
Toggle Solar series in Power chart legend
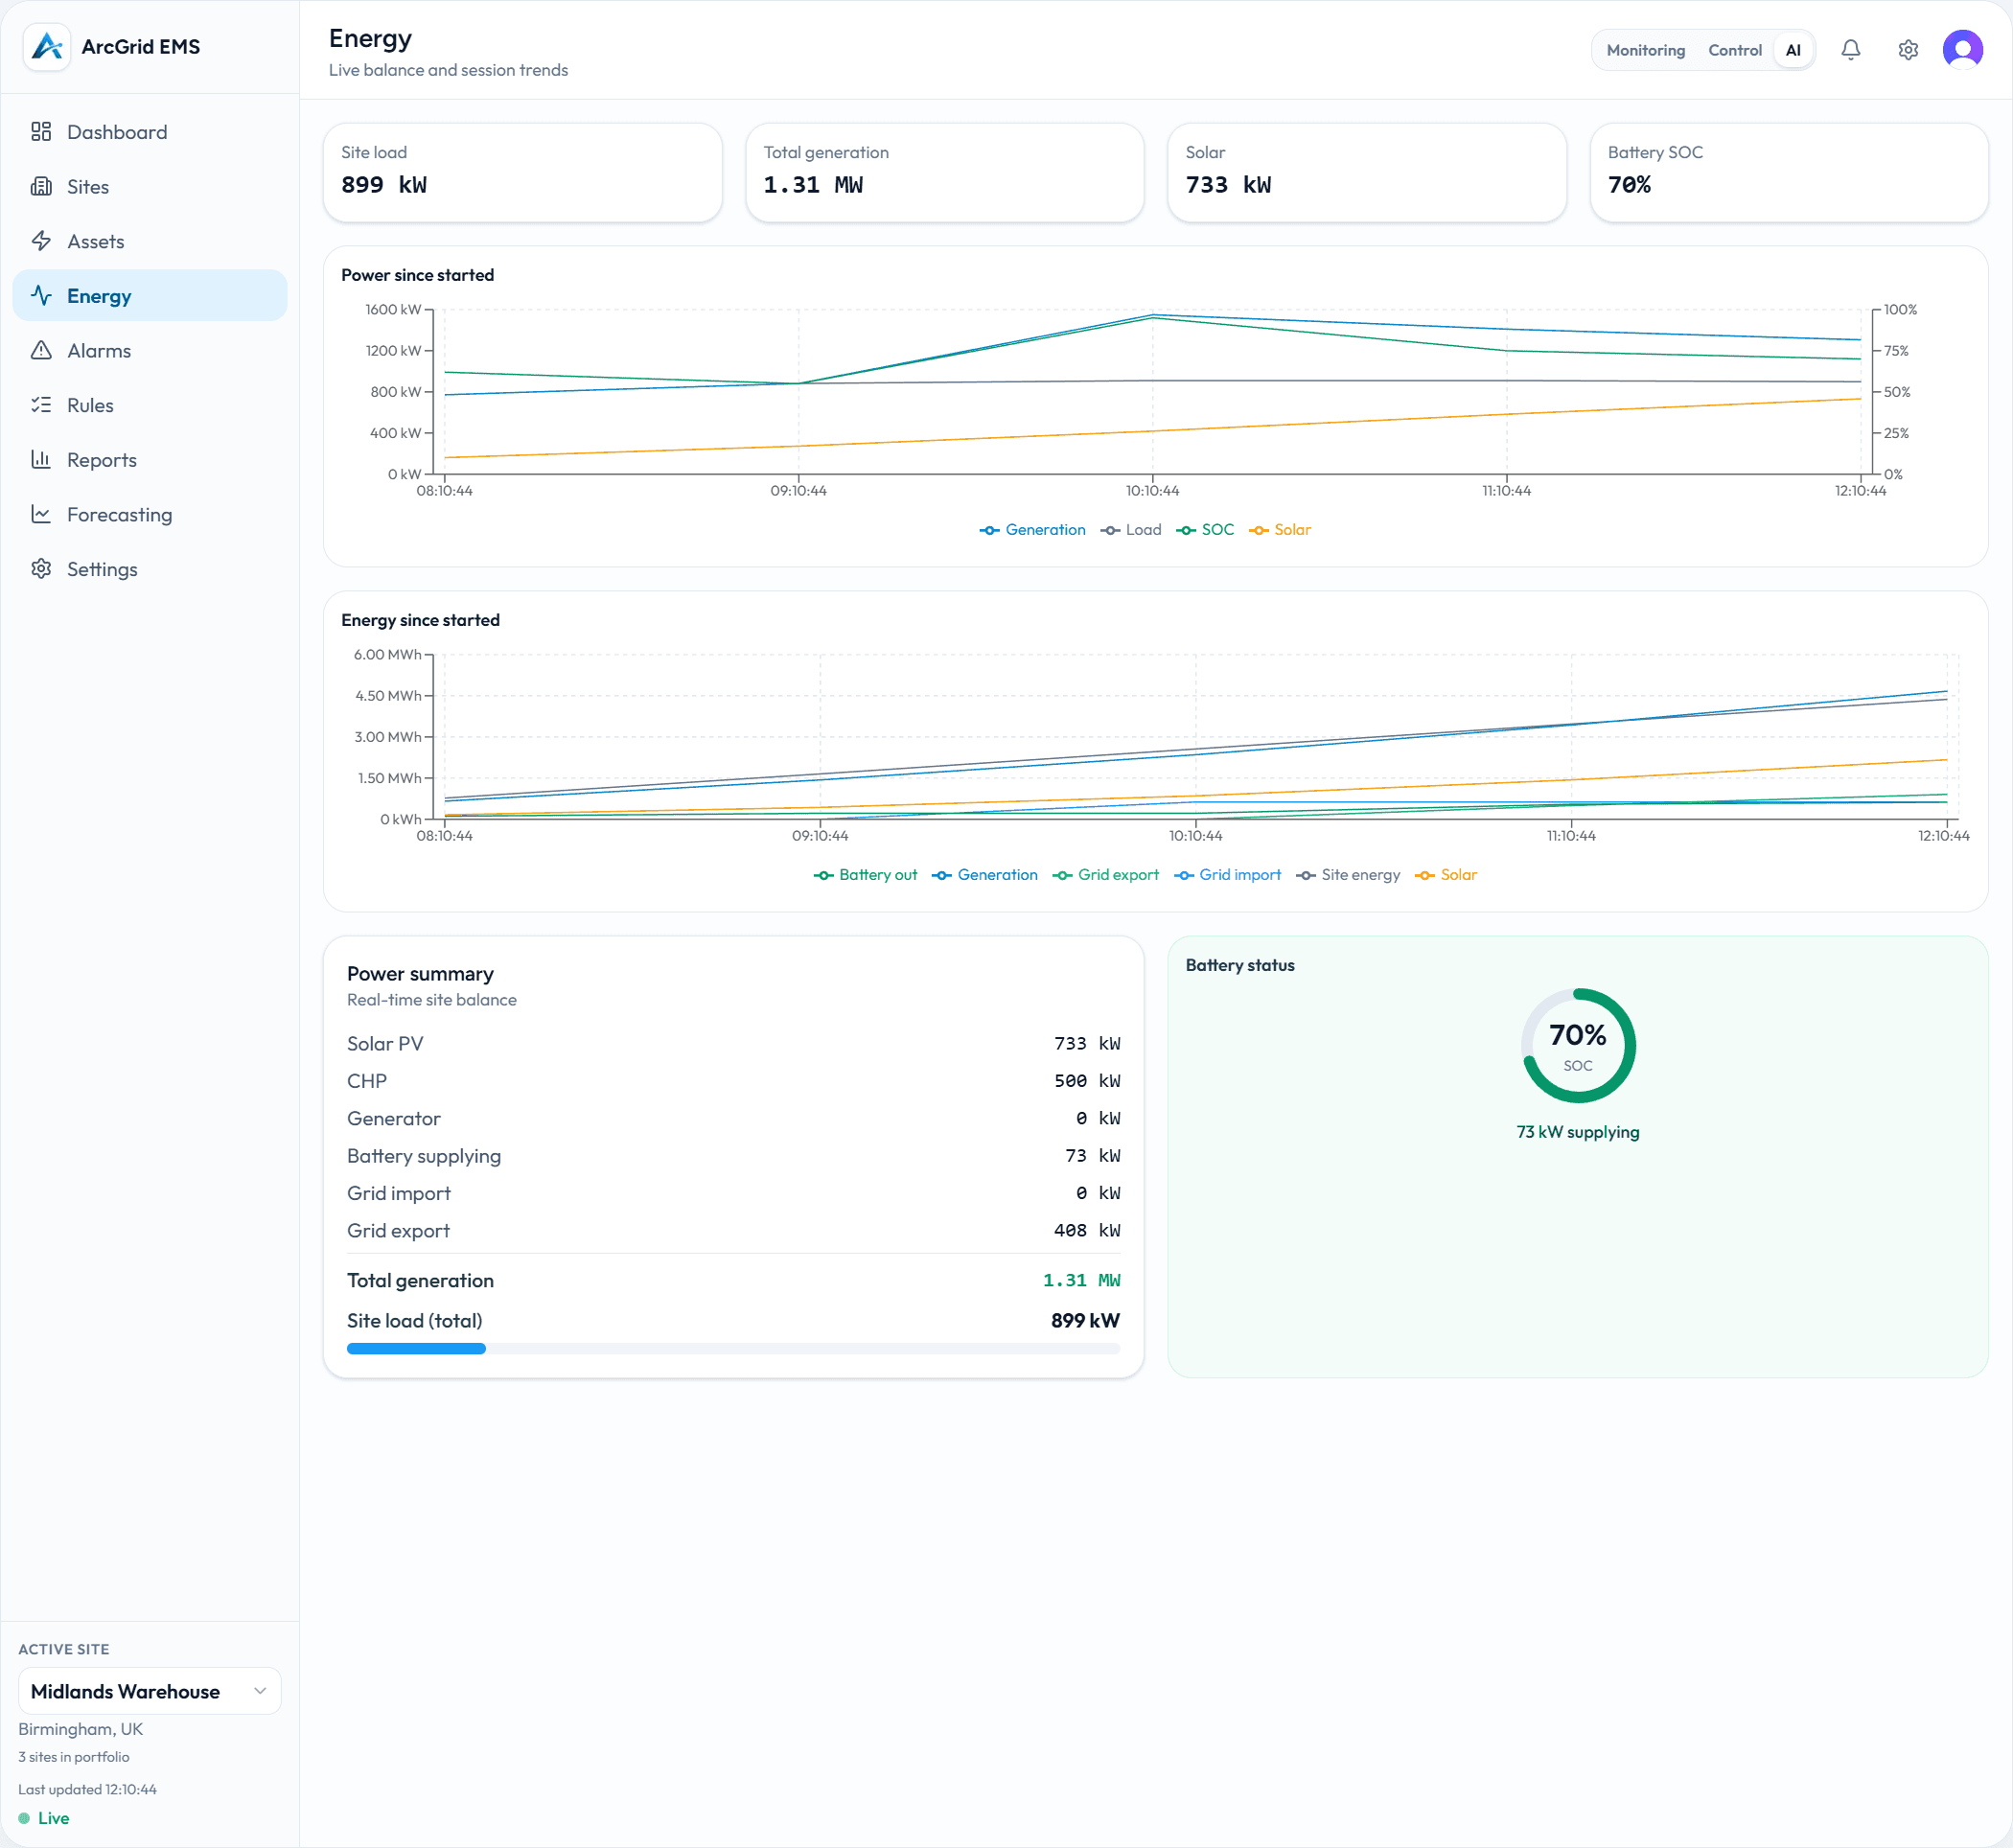(x=1280, y=530)
